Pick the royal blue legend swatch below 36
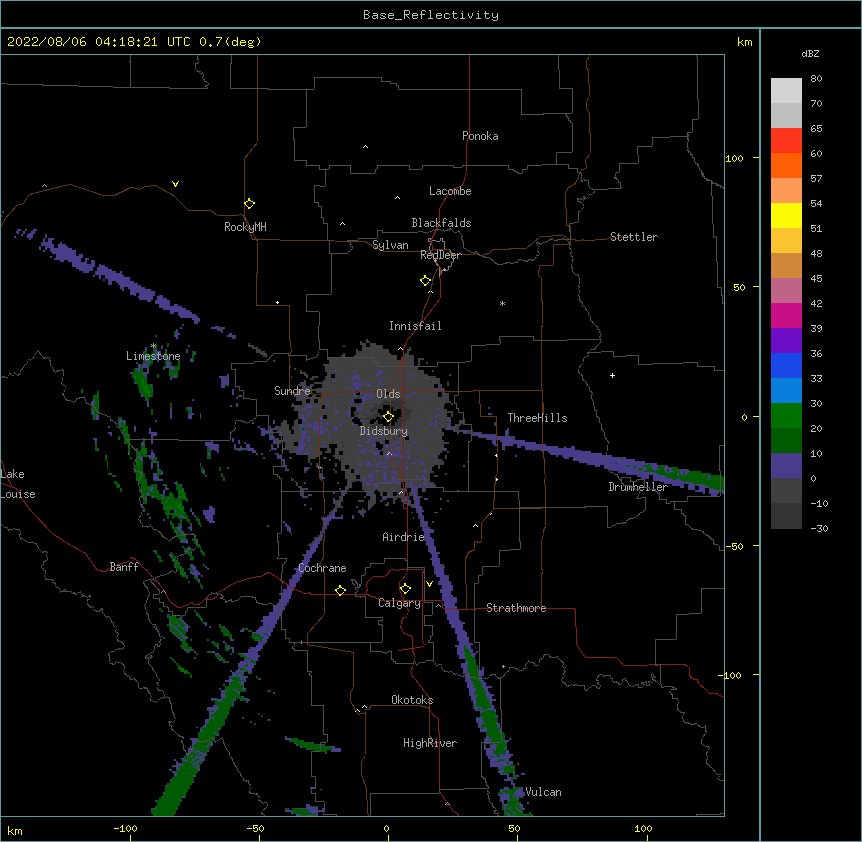Screen dimensions: 862x842 (x=786, y=365)
